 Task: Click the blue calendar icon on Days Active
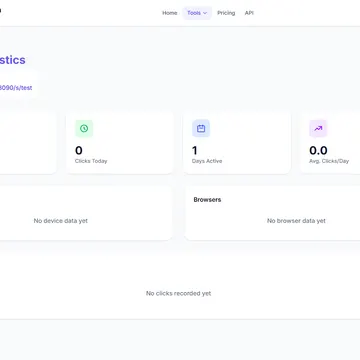pos(201,128)
